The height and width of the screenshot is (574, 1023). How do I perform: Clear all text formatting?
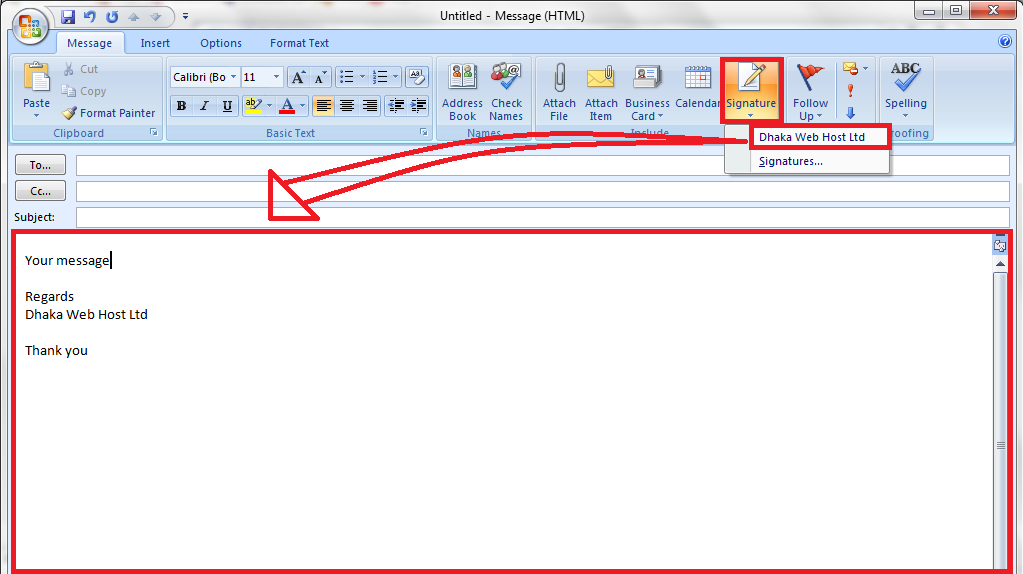coord(416,77)
